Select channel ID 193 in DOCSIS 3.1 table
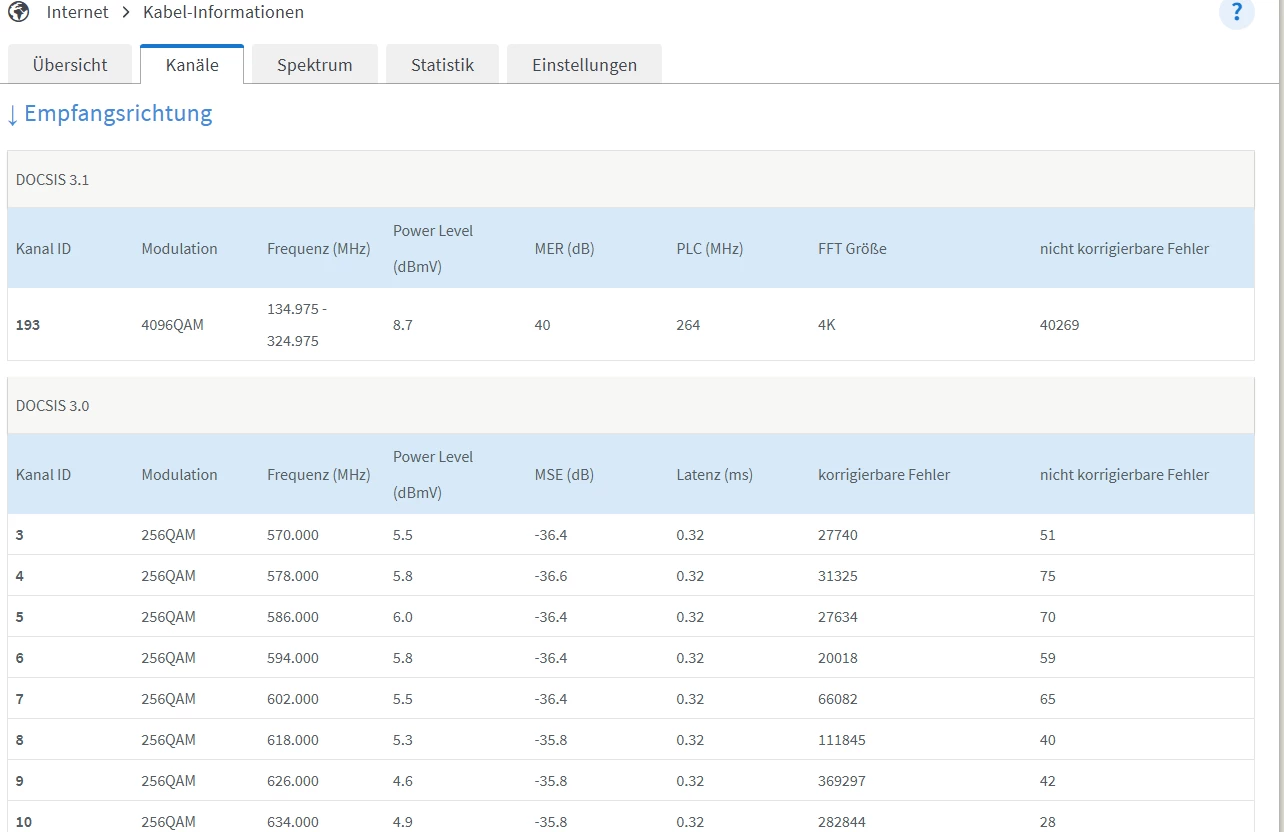This screenshot has width=1284, height=832. click(28, 325)
